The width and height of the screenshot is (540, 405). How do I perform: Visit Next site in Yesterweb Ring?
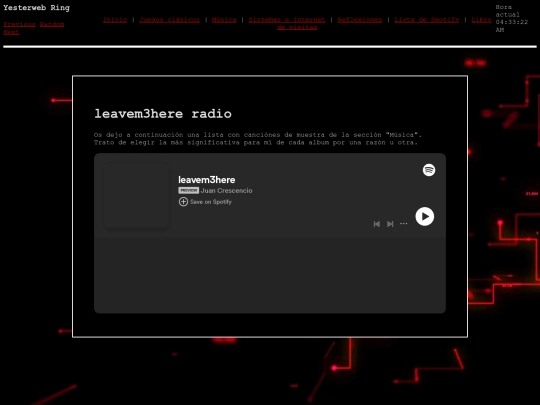click(11, 32)
